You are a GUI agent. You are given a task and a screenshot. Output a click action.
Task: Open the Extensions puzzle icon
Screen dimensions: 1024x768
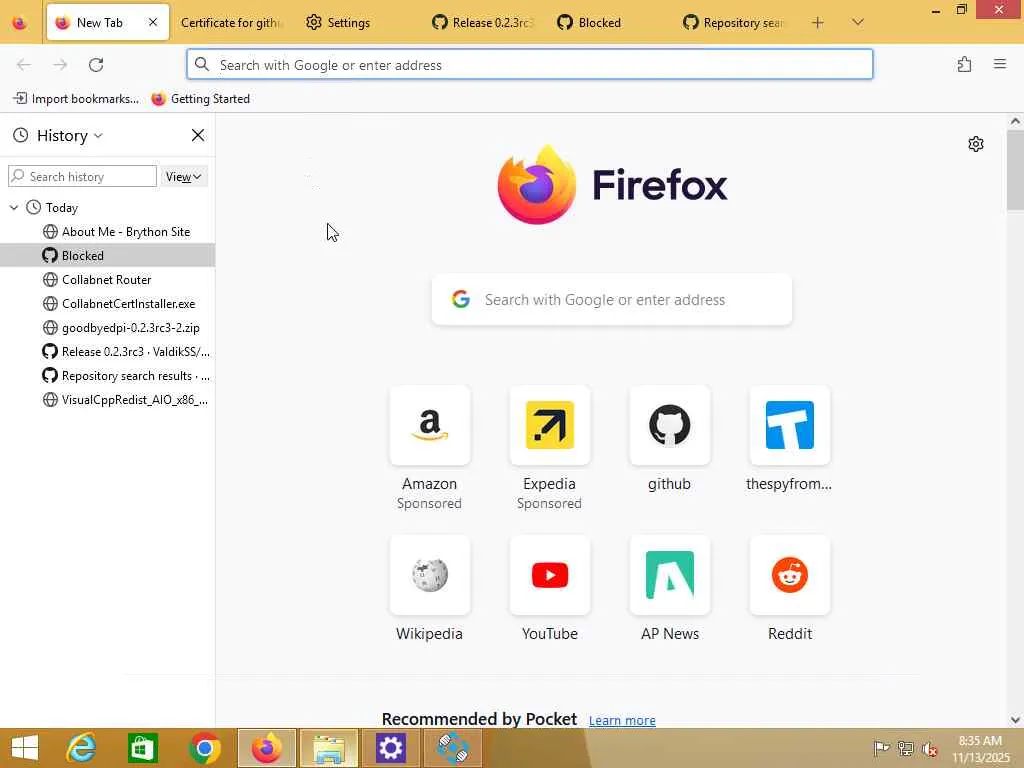[964, 64]
